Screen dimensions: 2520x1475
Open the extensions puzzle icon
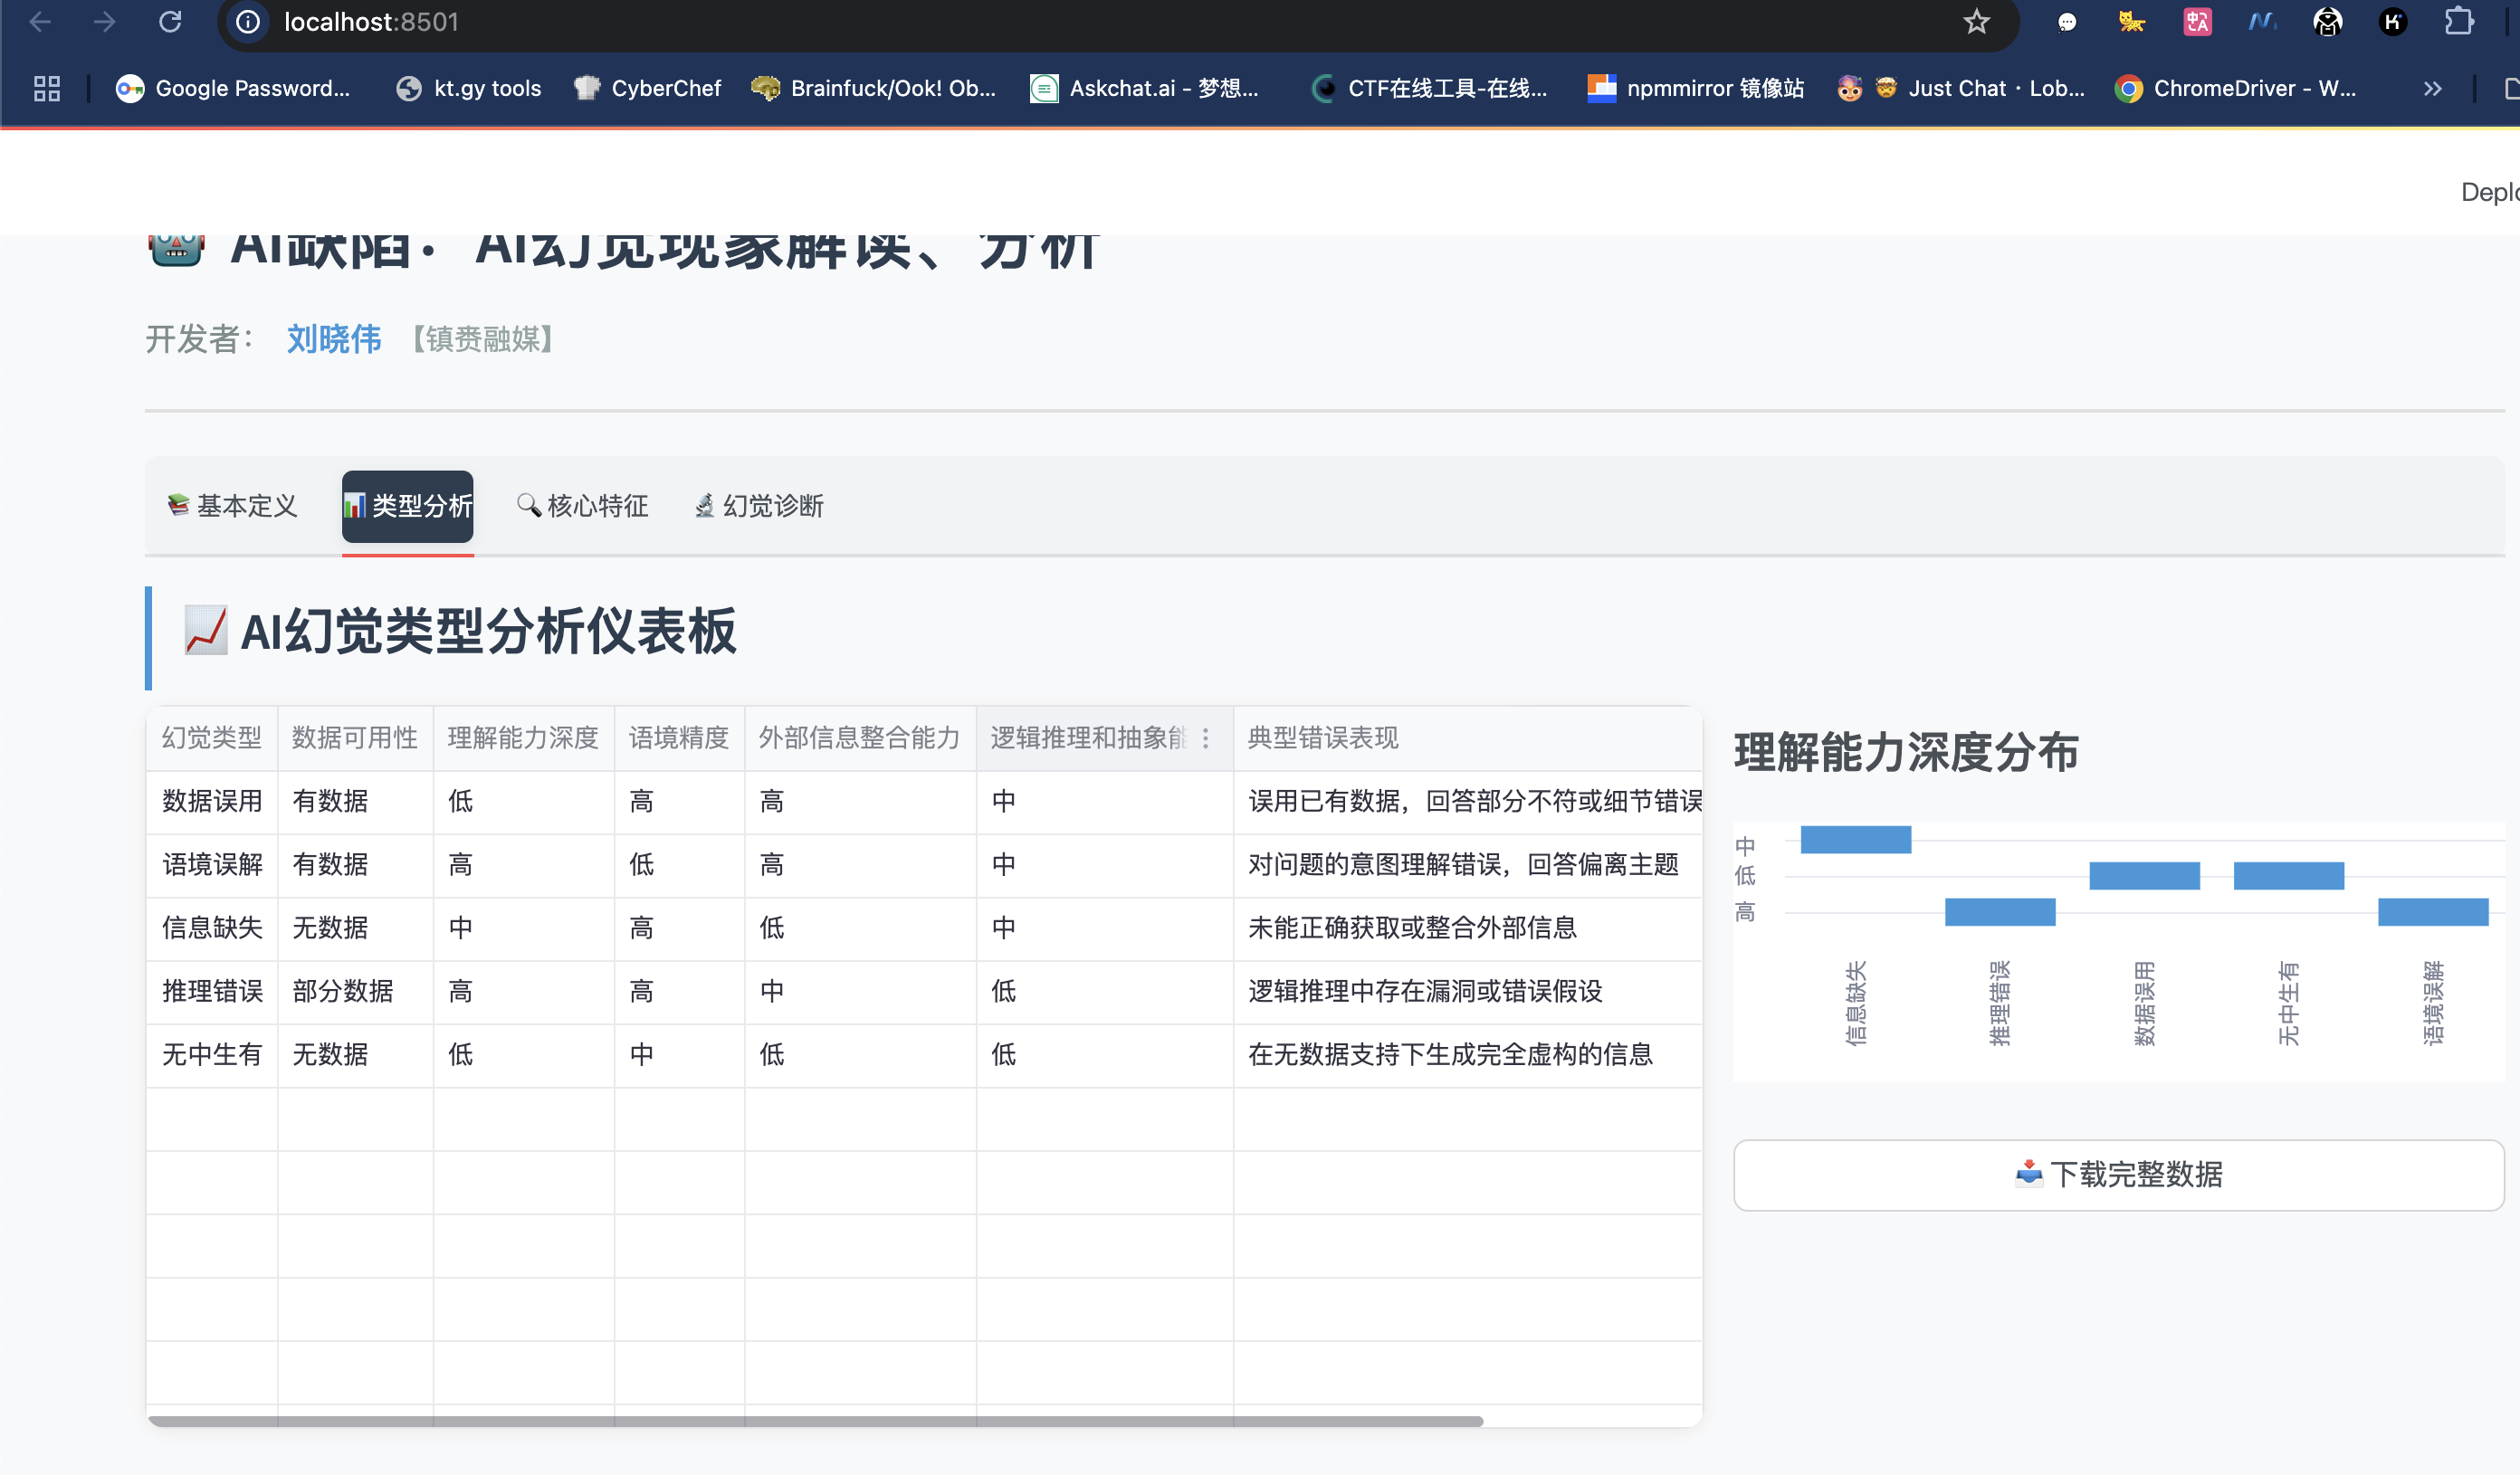point(2458,22)
